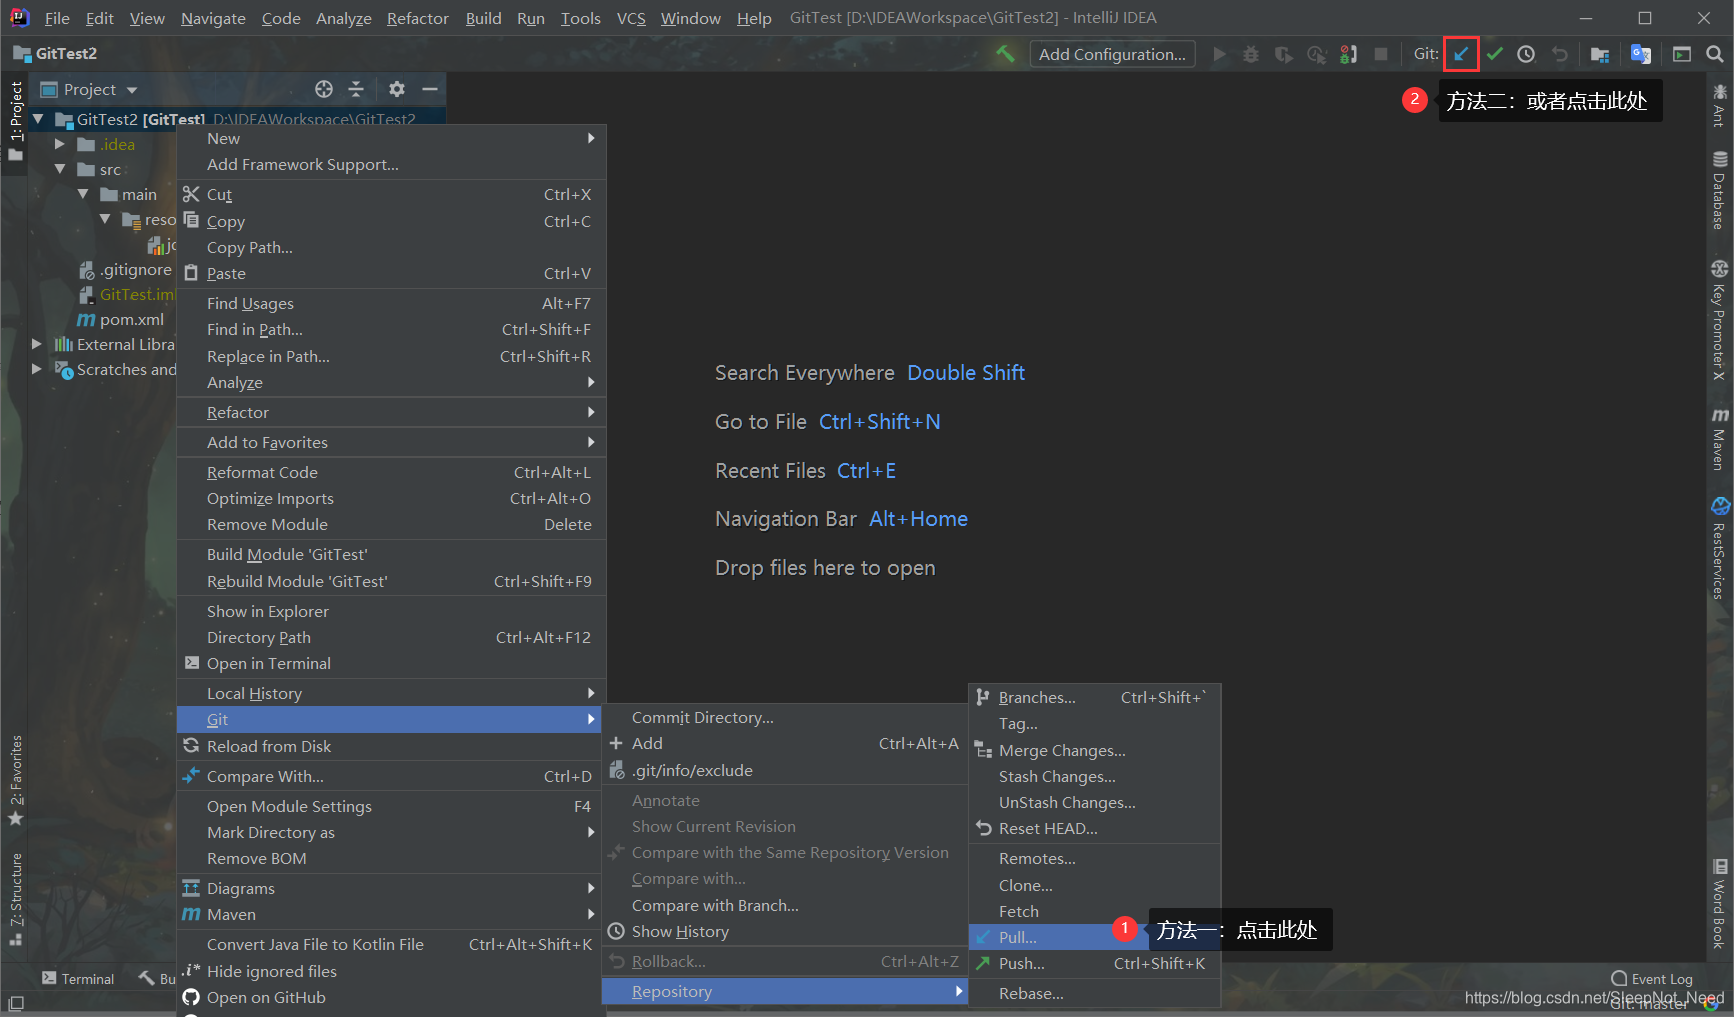
Task: Choose Stash Changes... in repository submenu
Action: pos(1095,776)
